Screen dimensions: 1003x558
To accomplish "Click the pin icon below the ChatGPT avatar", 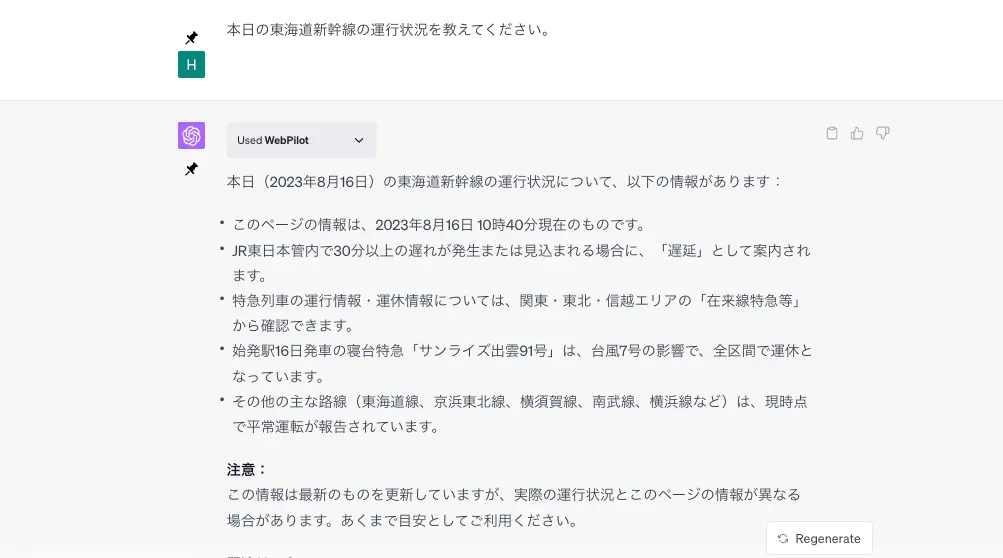I will pos(191,169).
